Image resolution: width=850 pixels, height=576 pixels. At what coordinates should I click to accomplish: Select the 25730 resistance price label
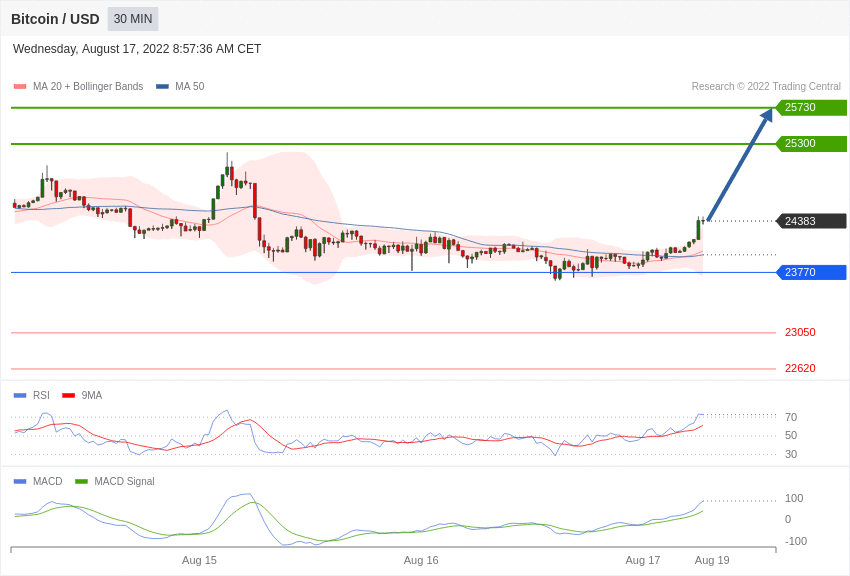(812, 107)
